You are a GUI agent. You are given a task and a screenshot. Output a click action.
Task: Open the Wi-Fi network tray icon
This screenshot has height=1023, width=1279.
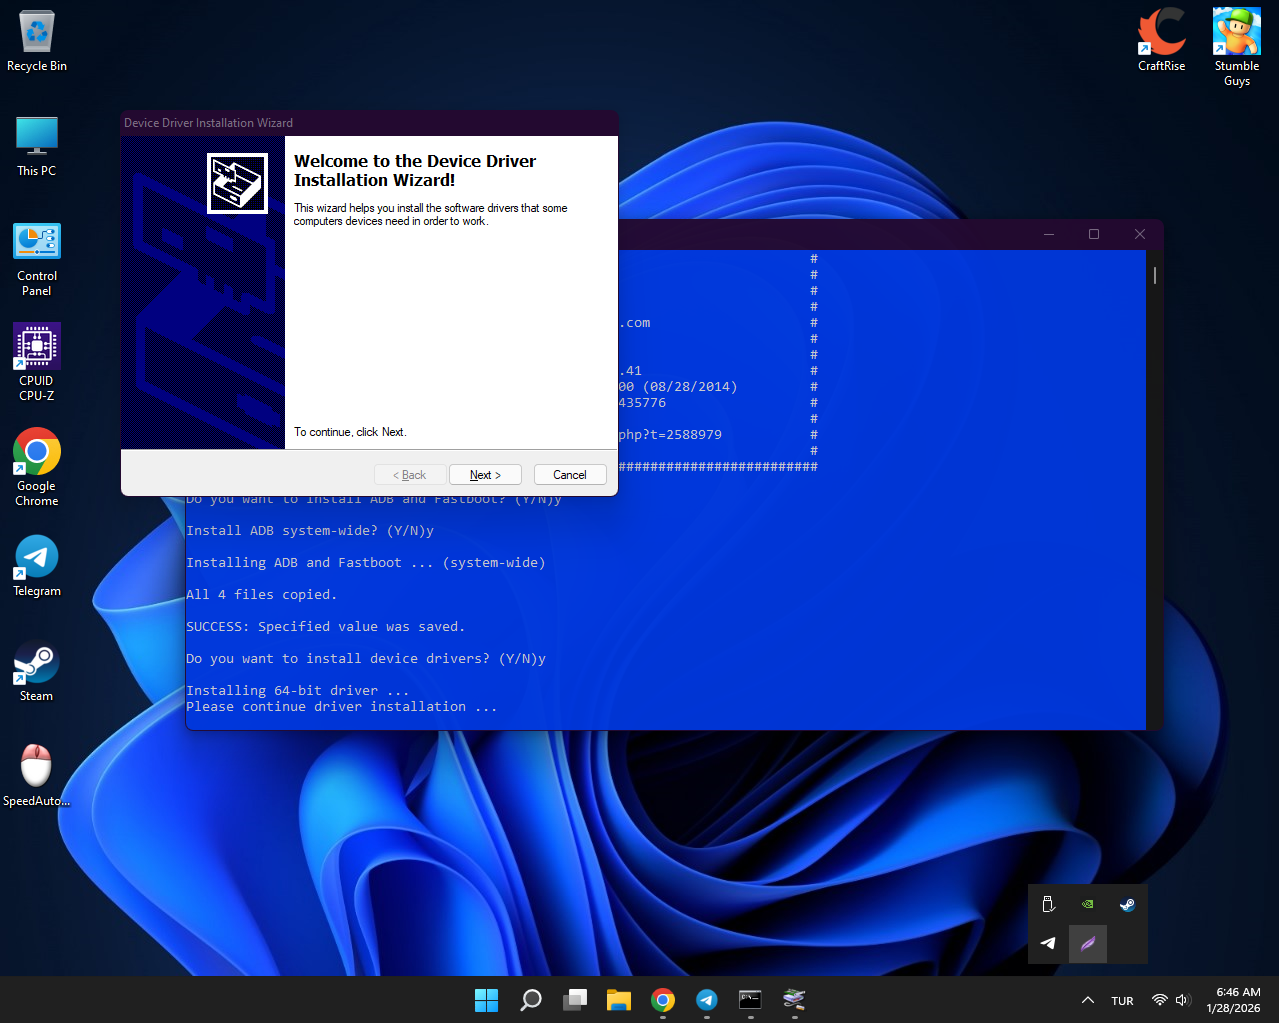click(x=1160, y=1001)
